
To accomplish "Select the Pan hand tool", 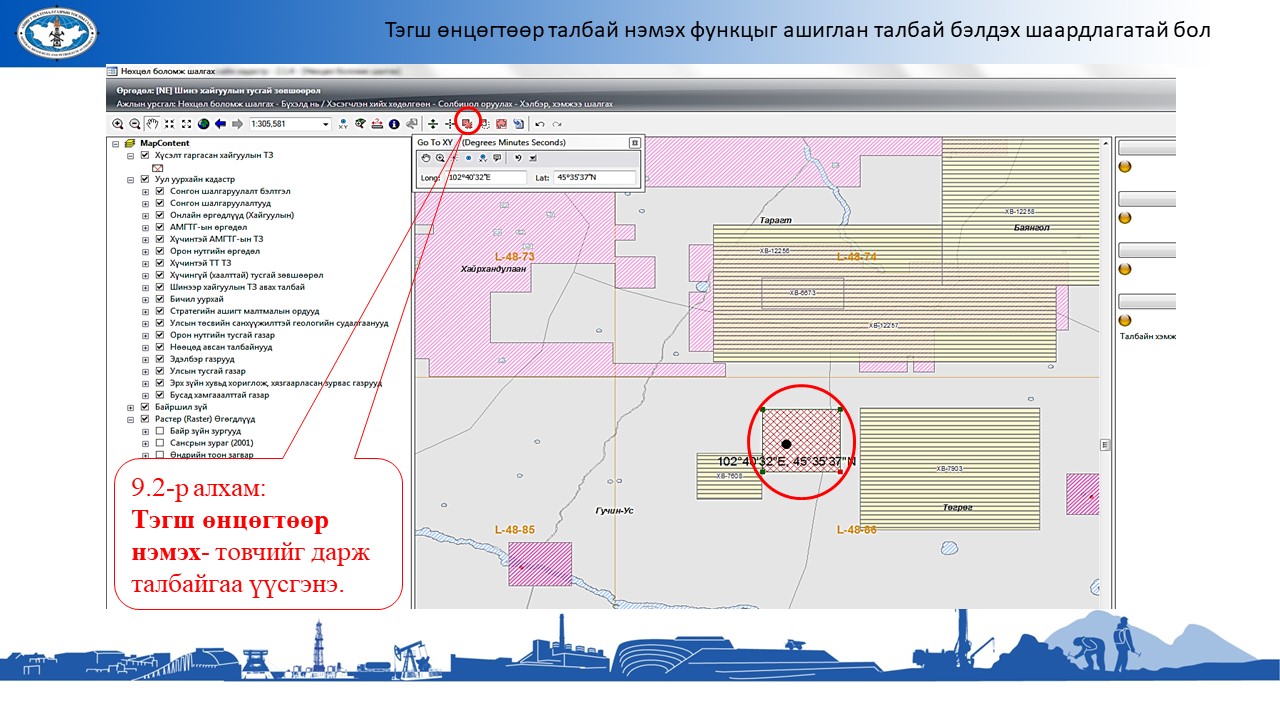I will pyautogui.click(x=152, y=124).
